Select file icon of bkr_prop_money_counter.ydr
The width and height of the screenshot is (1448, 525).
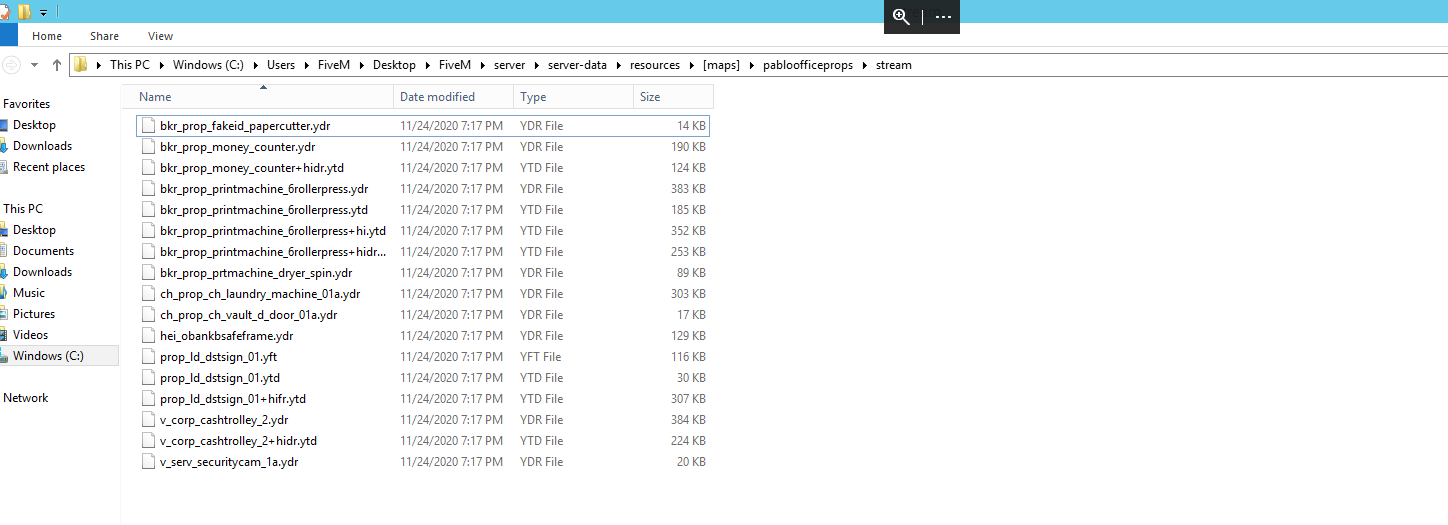pos(148,147)
